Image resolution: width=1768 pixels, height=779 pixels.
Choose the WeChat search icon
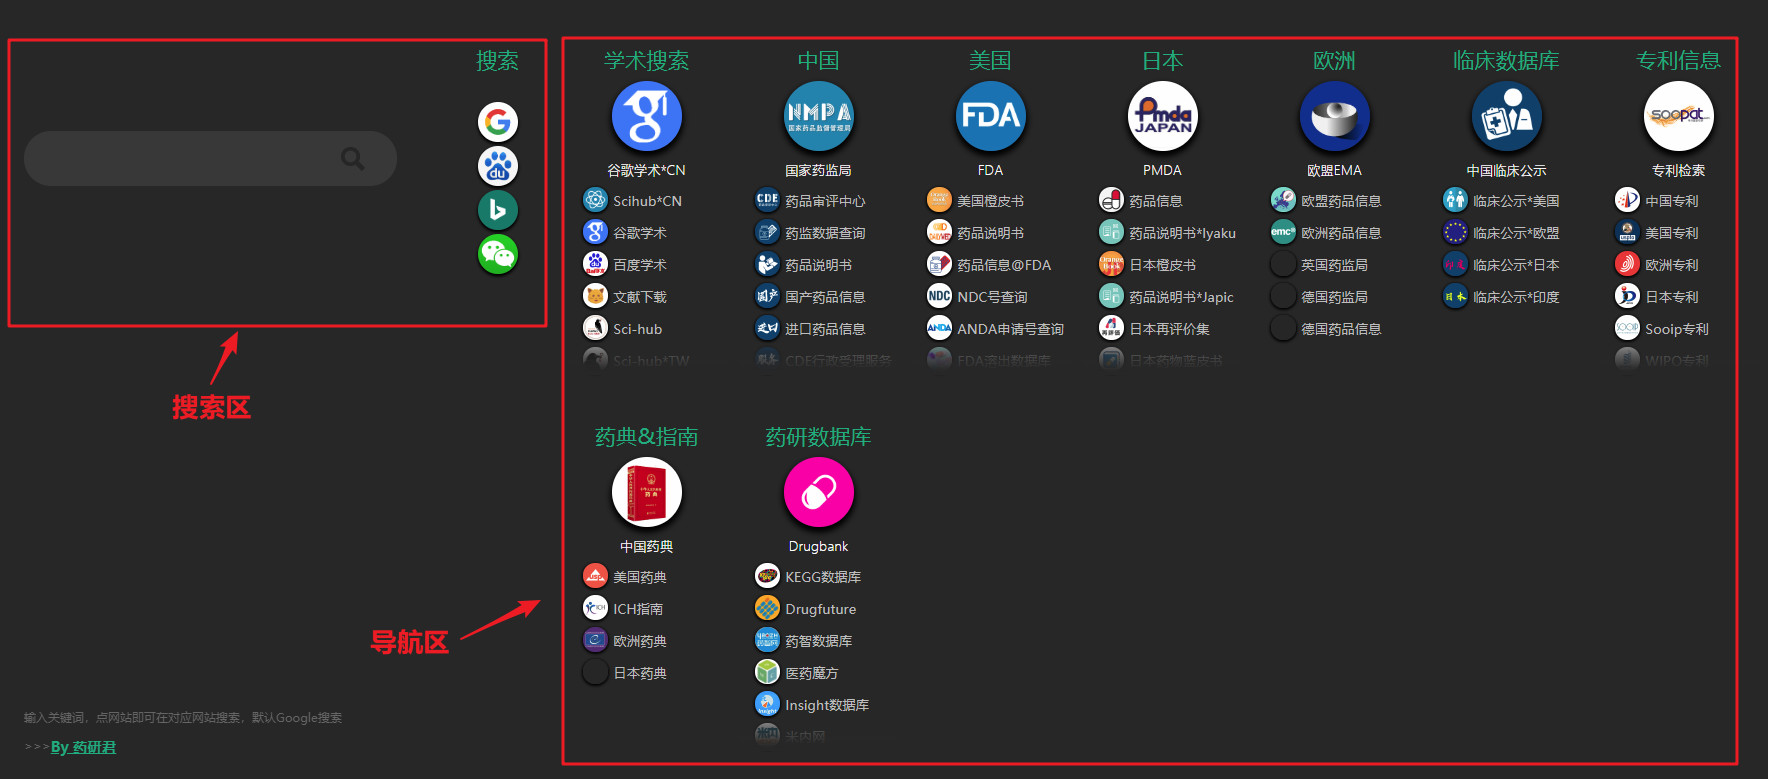point(497,254)
